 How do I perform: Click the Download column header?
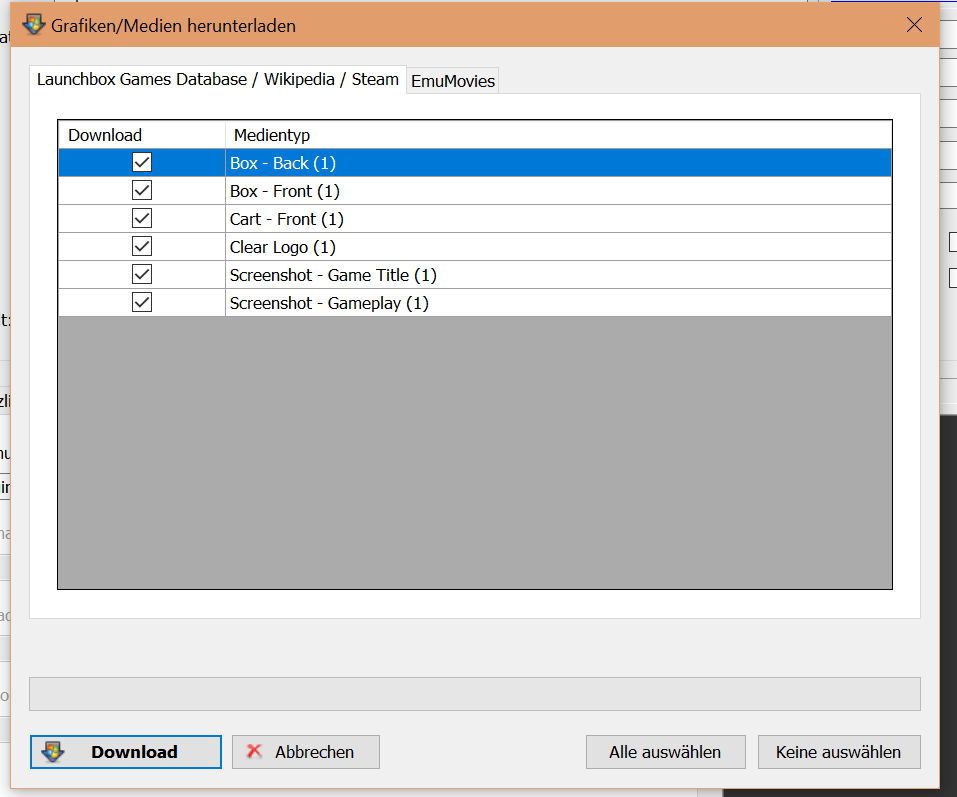142,135
